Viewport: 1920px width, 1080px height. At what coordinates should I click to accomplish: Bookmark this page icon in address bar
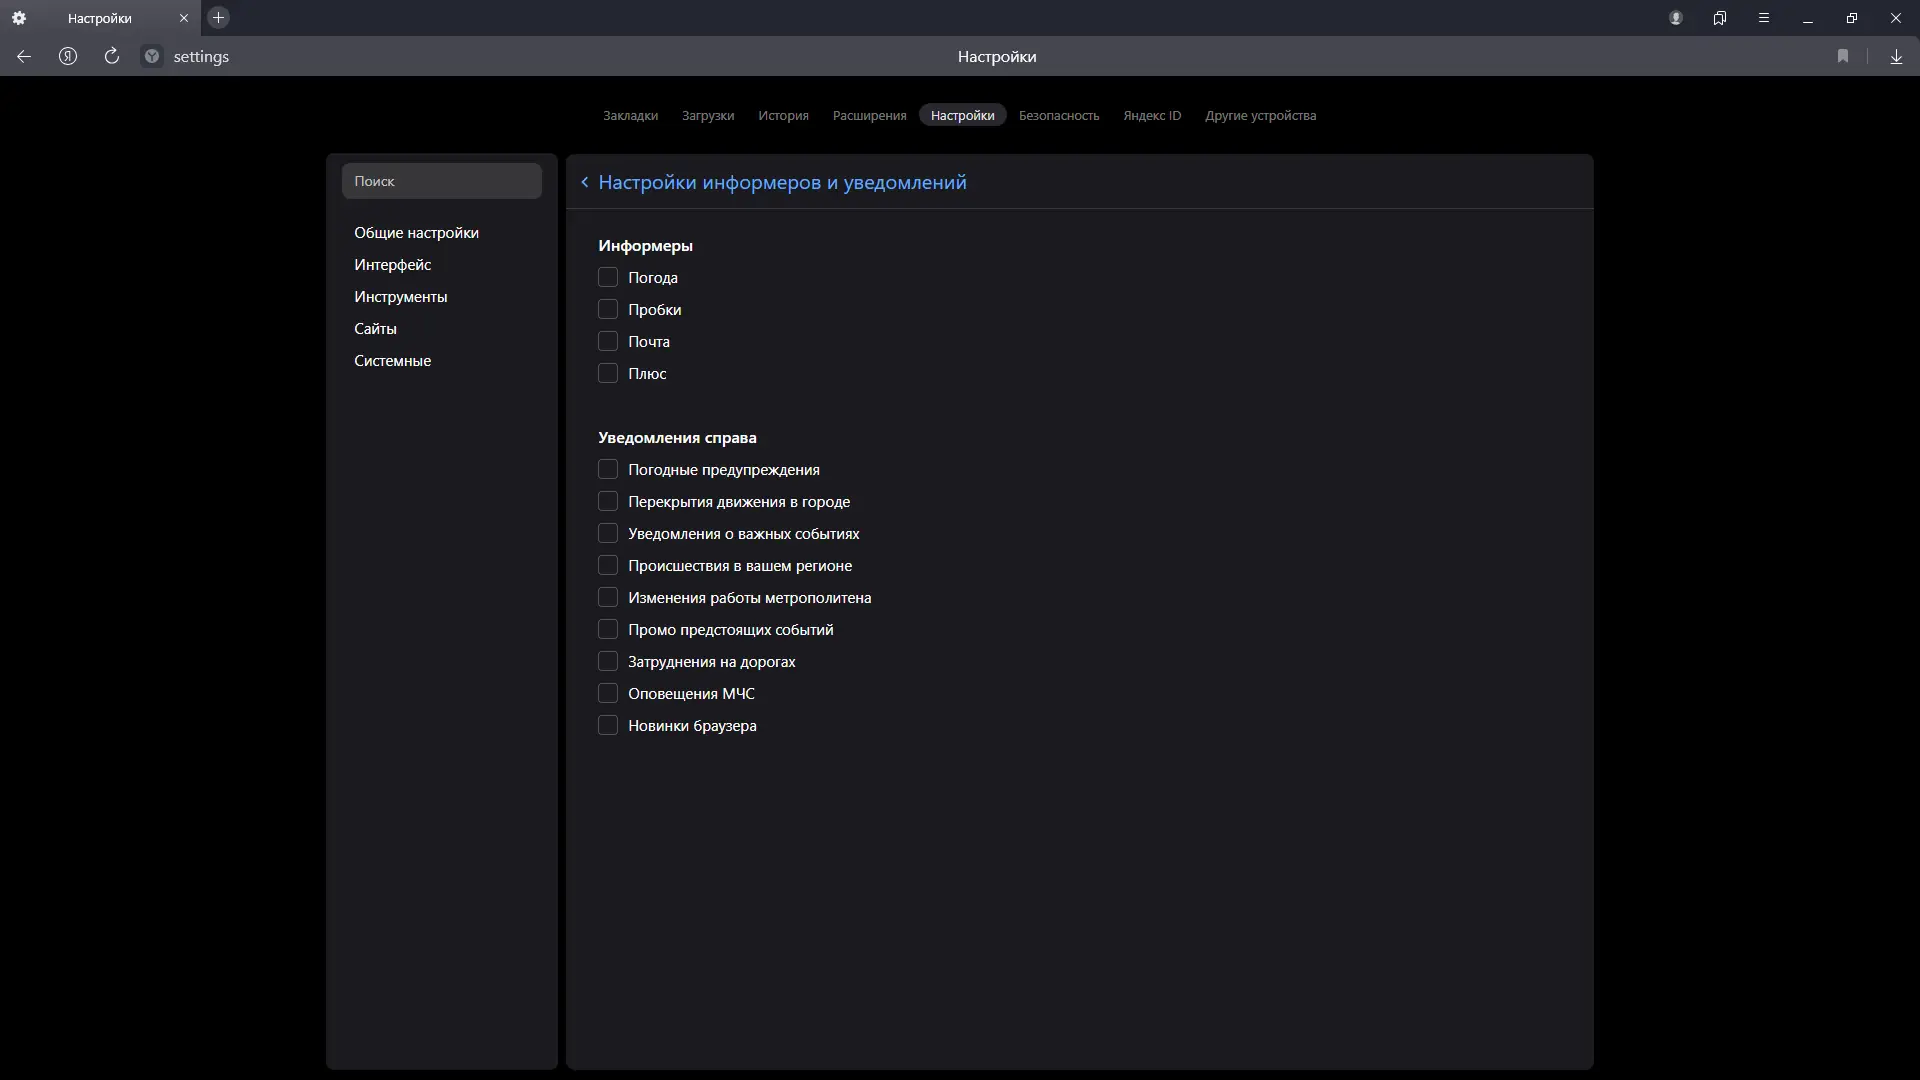click(1843, 57)
